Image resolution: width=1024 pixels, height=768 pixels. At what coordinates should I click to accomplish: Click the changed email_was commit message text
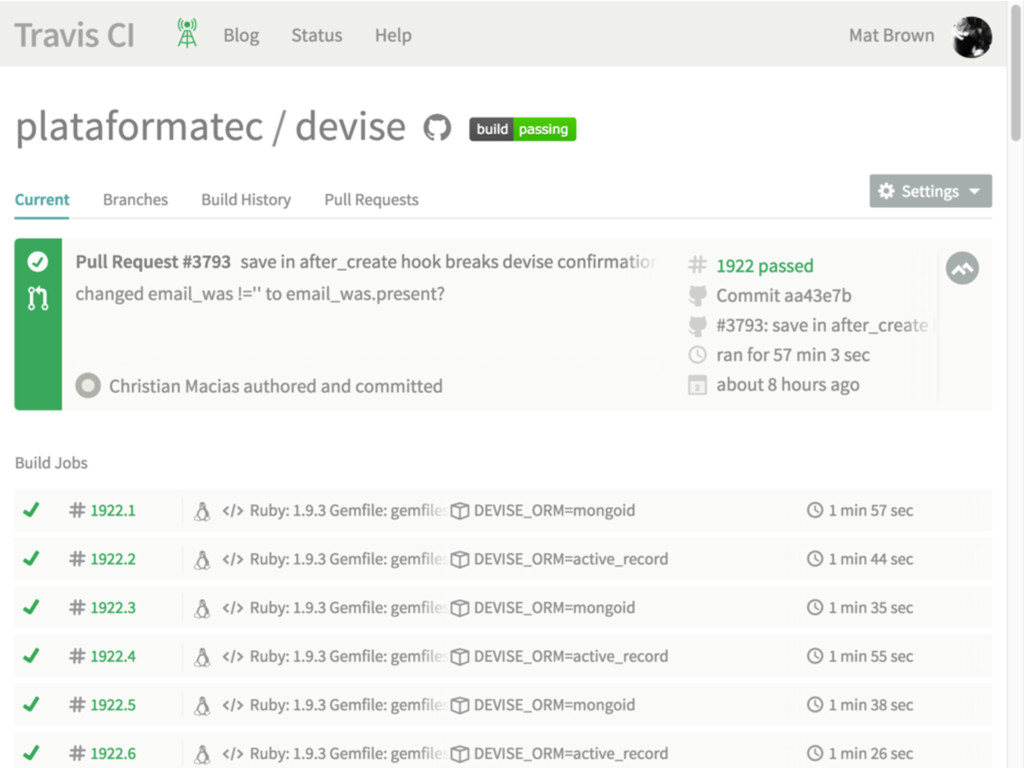click(260, 294)
